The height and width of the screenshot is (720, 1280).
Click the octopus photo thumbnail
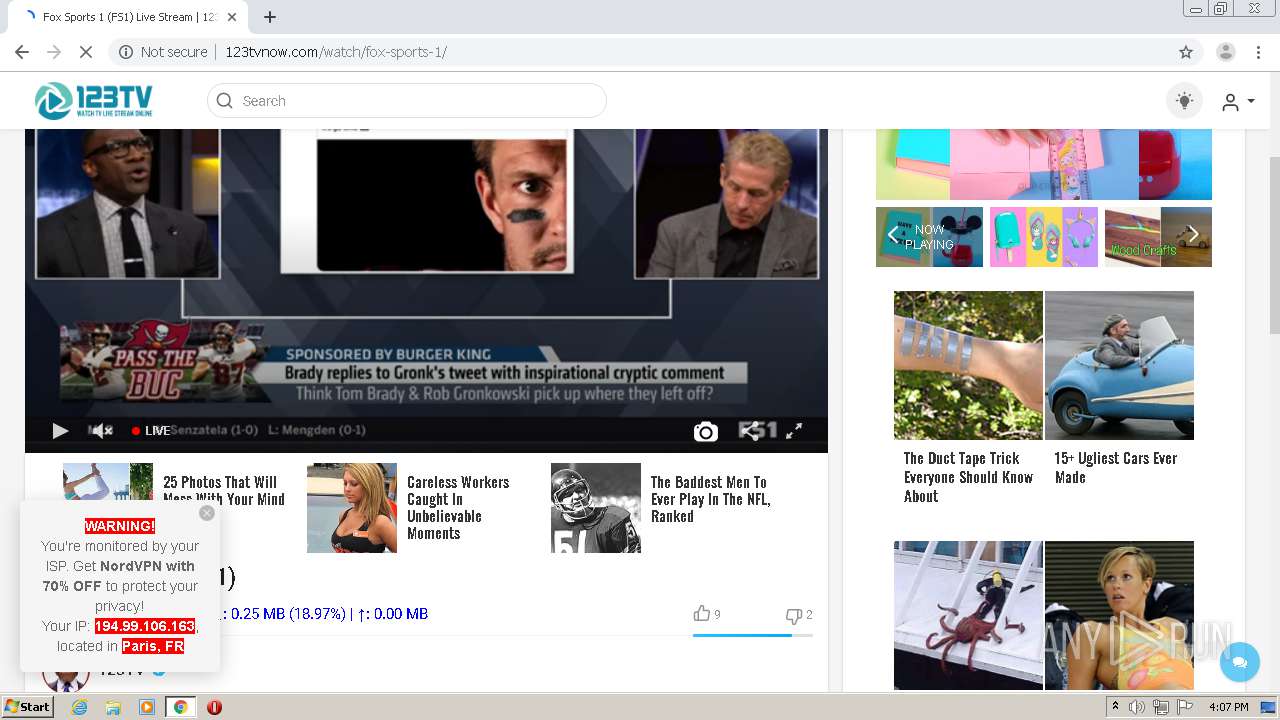tap(968, 615)
